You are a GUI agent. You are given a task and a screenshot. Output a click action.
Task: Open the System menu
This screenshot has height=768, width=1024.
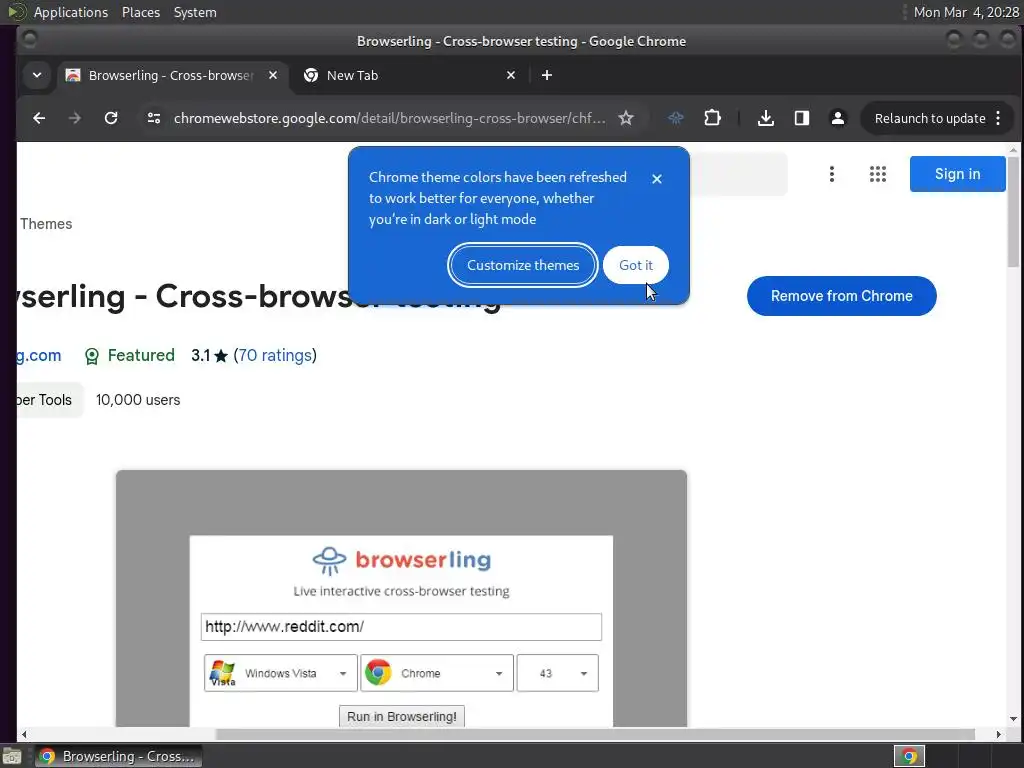(x=195, y=12)
